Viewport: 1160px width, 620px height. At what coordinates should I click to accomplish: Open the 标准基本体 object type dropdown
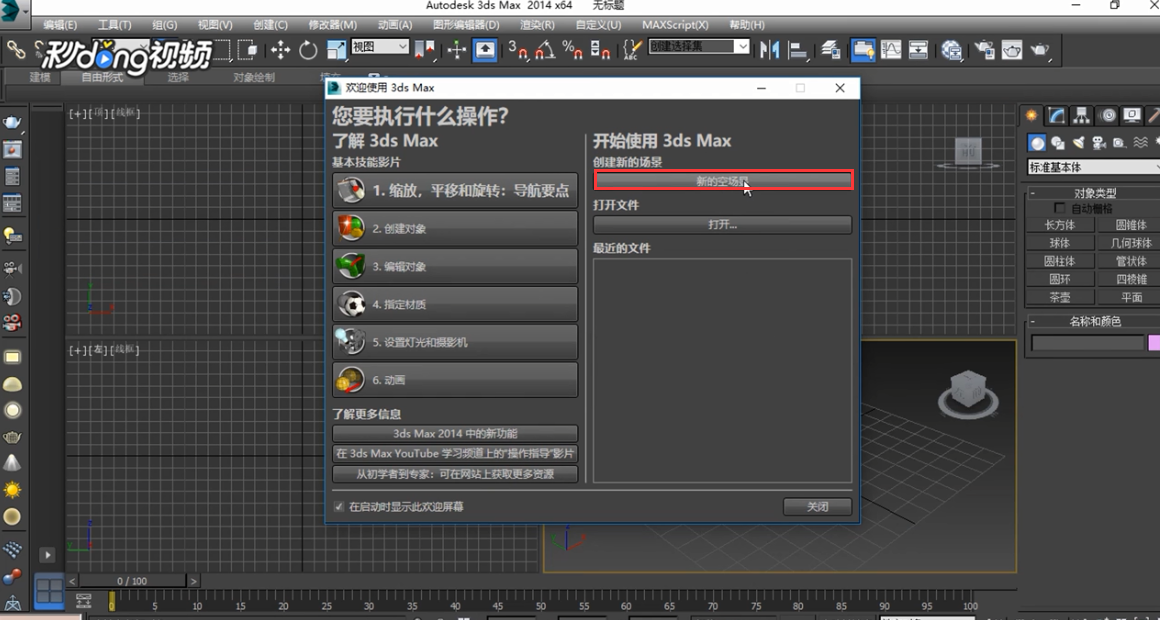click(1093, 167)
